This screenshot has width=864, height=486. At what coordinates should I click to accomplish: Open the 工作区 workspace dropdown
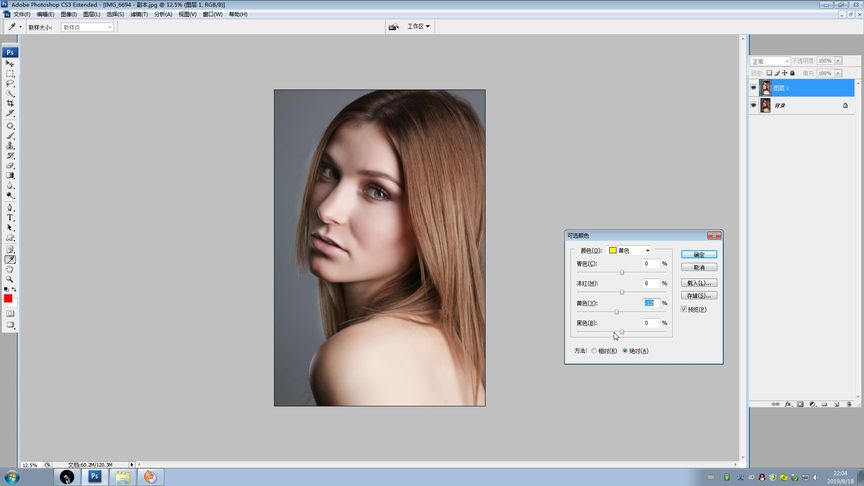coord(419,26)
